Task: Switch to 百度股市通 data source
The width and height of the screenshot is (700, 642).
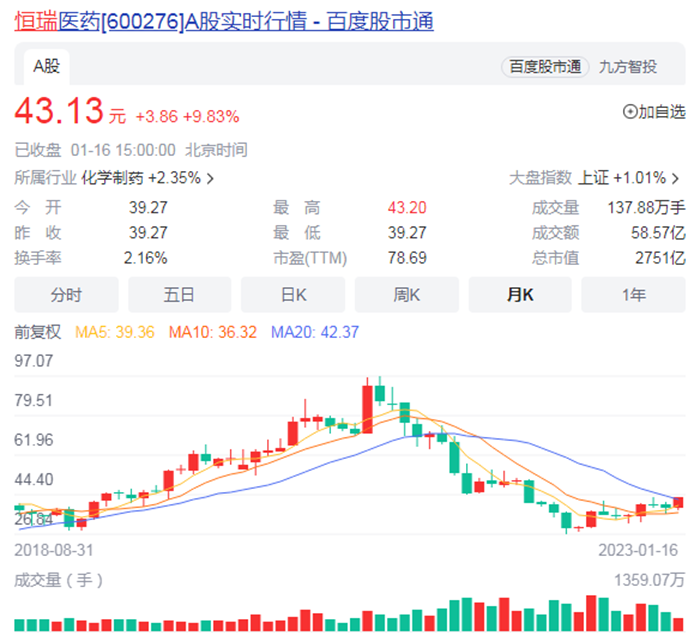Action: (x=545, y=67)
